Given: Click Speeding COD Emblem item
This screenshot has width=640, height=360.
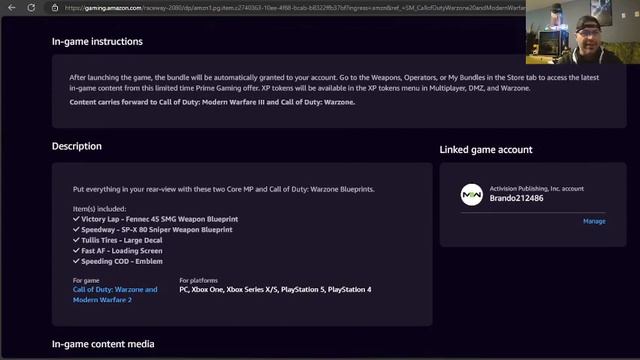Looking at the screenshot, I should tap(122, 262).
